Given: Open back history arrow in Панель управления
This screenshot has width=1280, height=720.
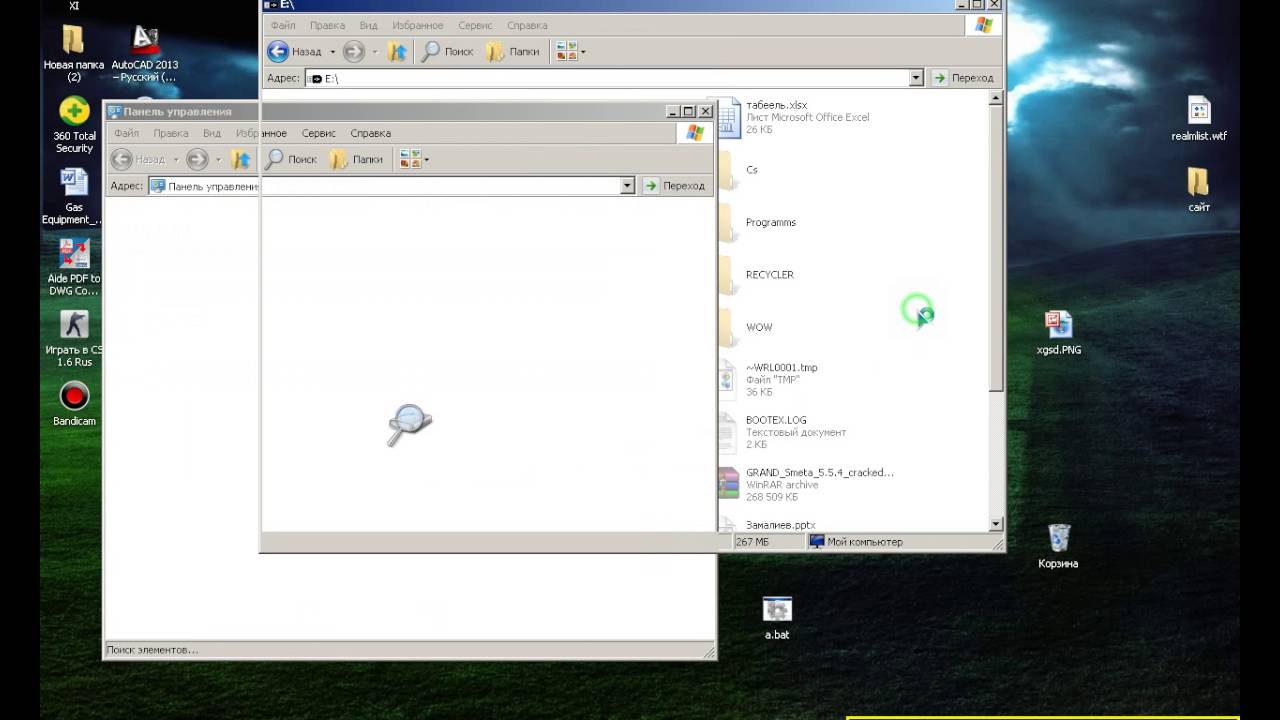Looking at the screenshot, I should point(175,159).
